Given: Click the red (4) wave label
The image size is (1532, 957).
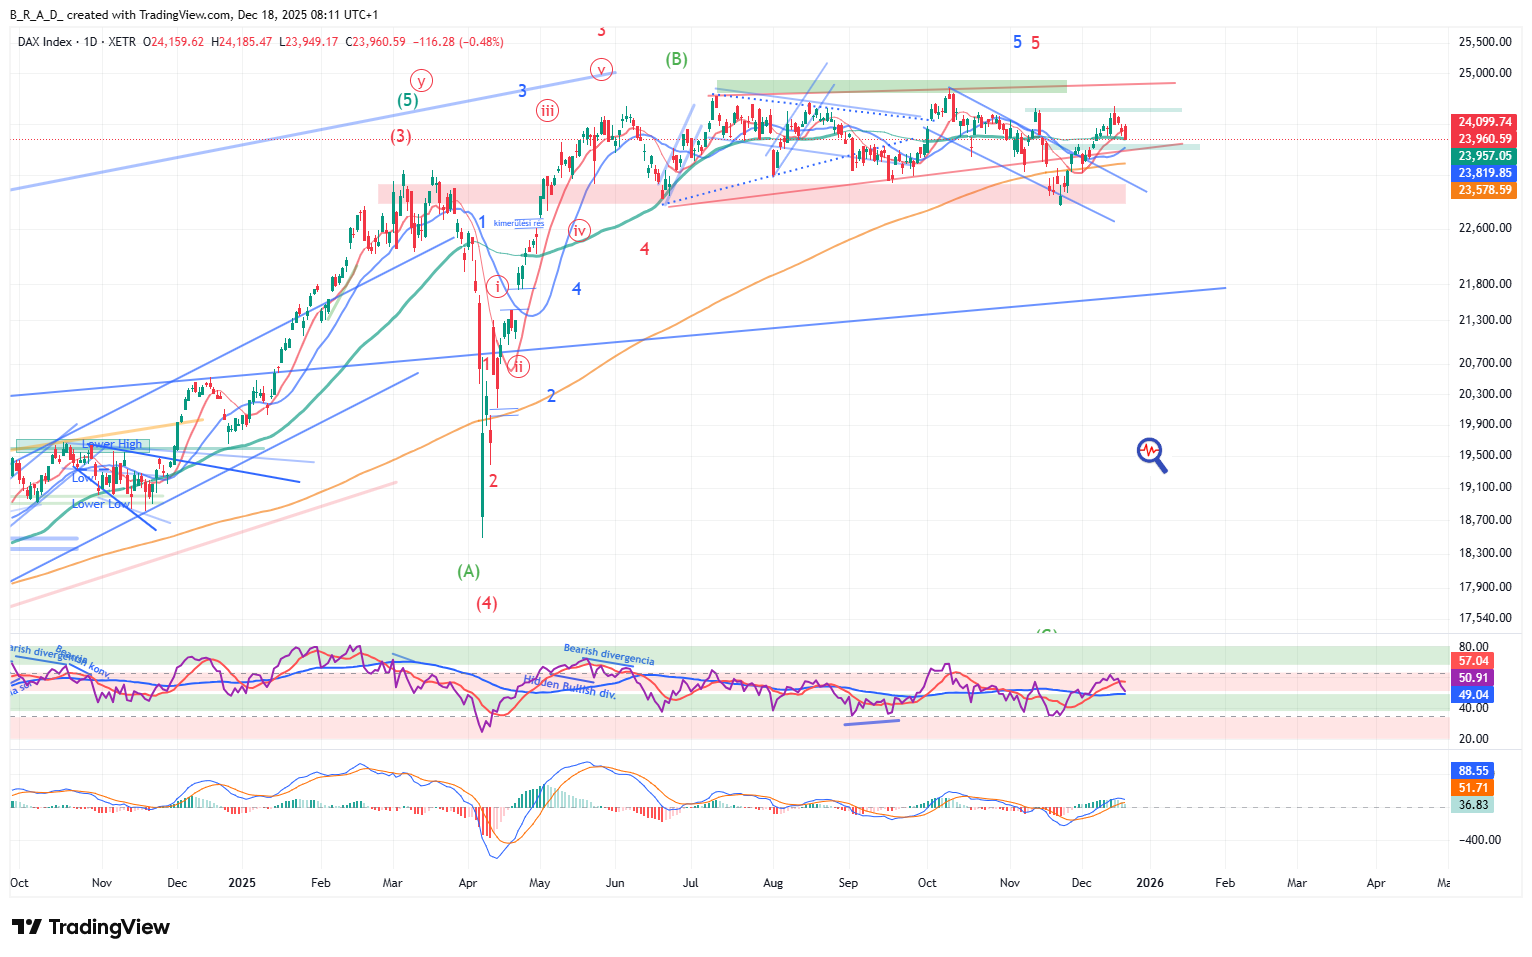Looking at the screenshot, I should (x=487, y=603).
